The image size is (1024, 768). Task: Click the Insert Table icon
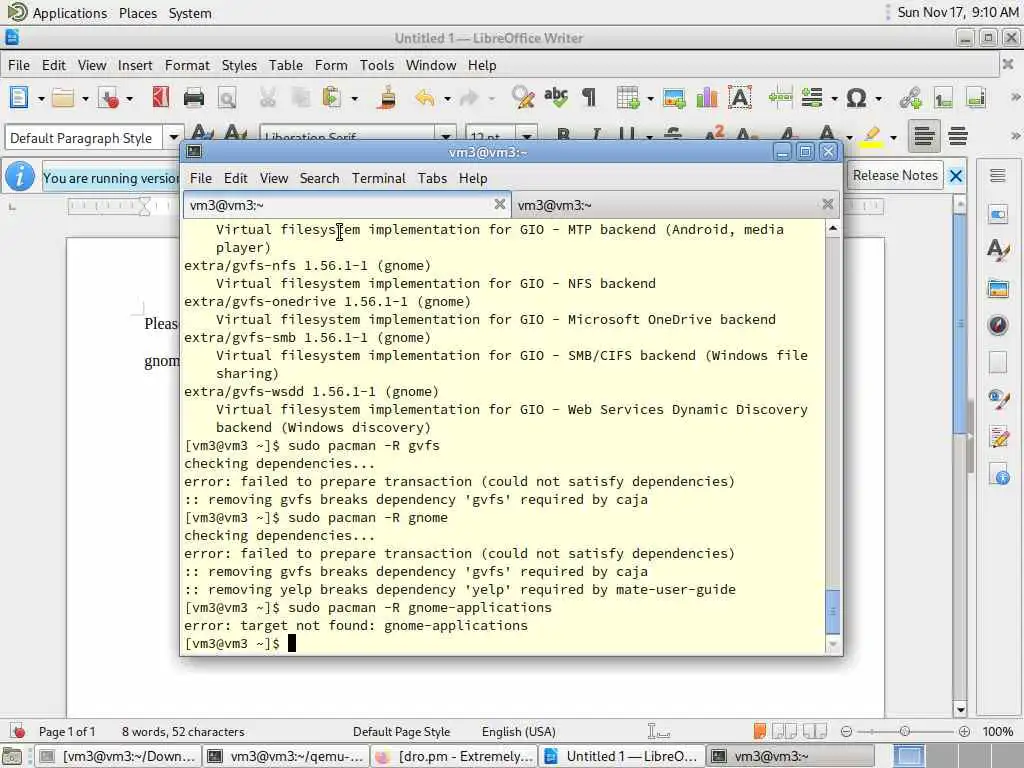click(627, 98)
